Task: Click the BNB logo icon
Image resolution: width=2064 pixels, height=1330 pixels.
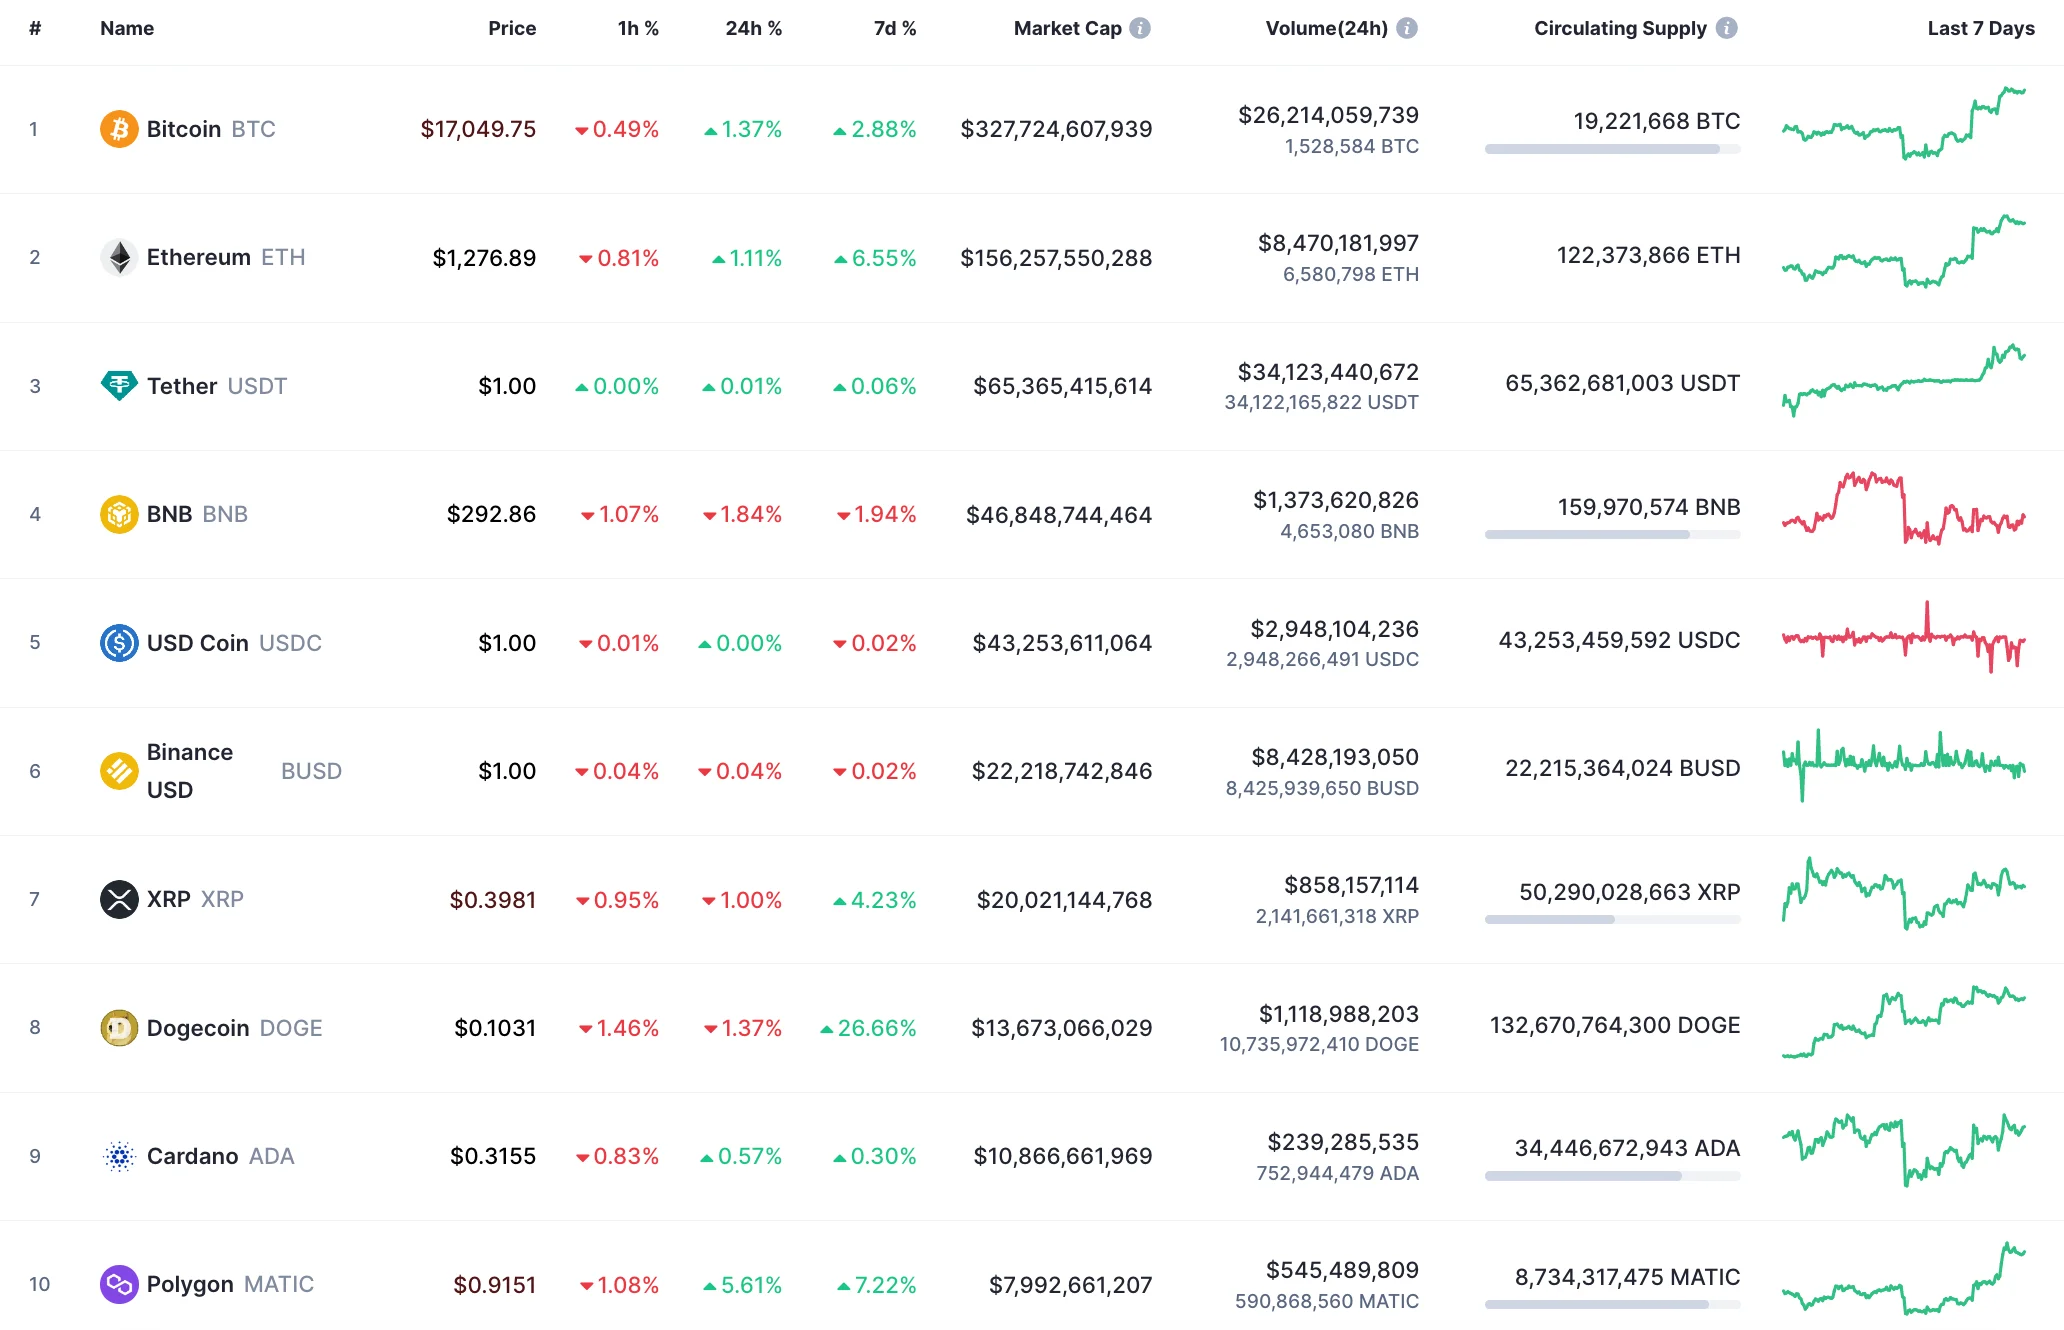Action: coord(119,514)
